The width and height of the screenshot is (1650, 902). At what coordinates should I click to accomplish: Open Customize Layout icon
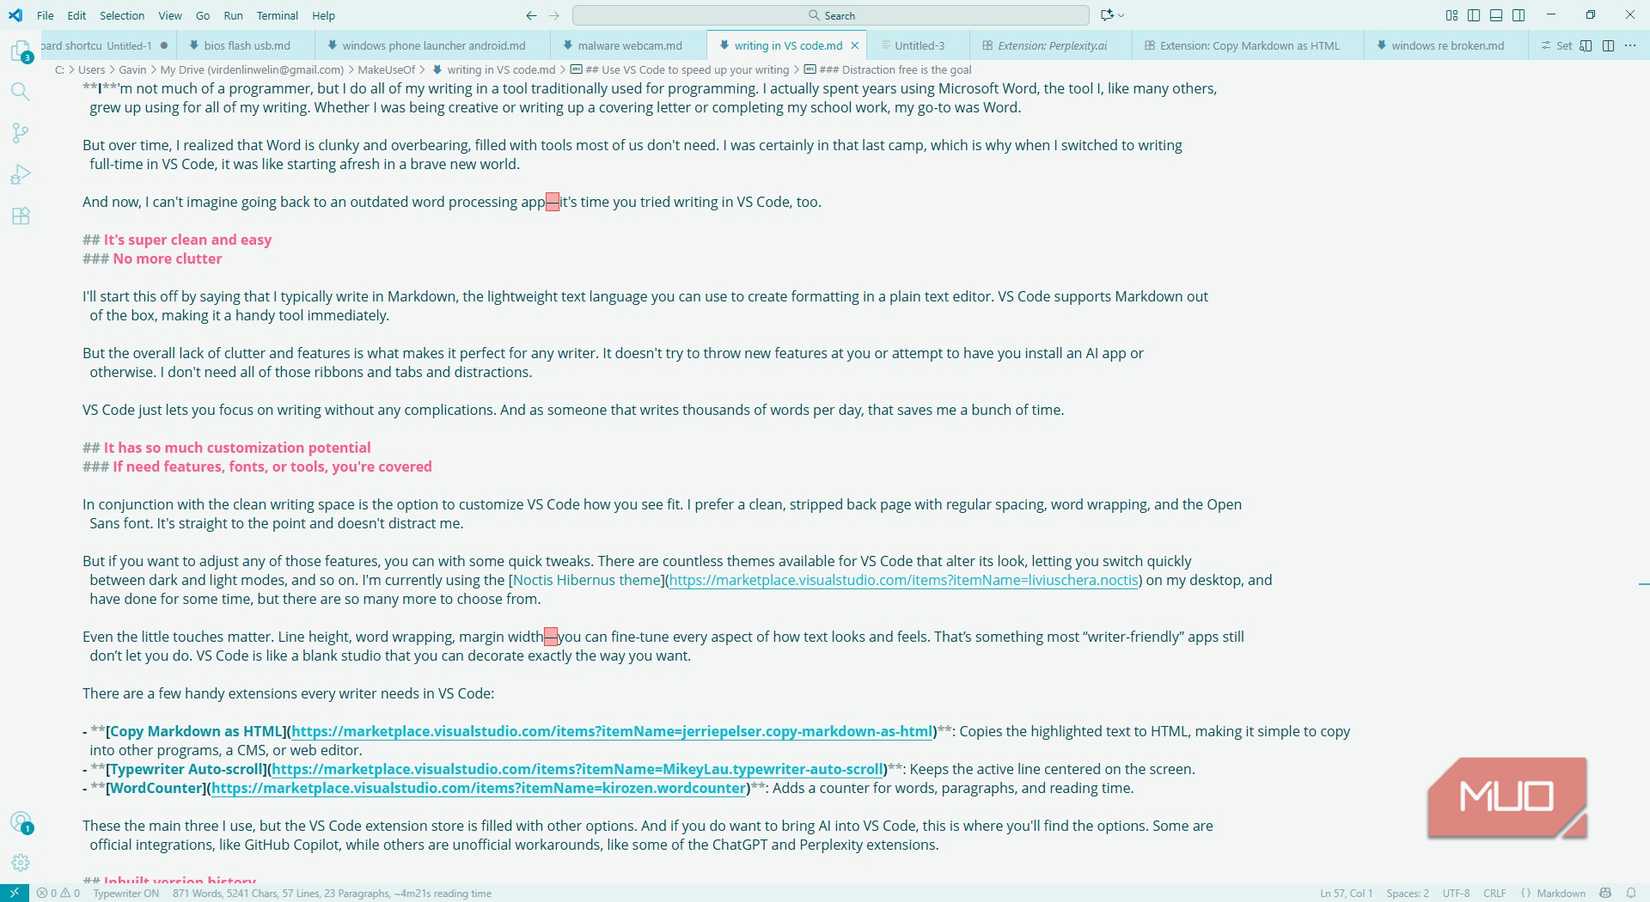click(x=1451, y=15)
